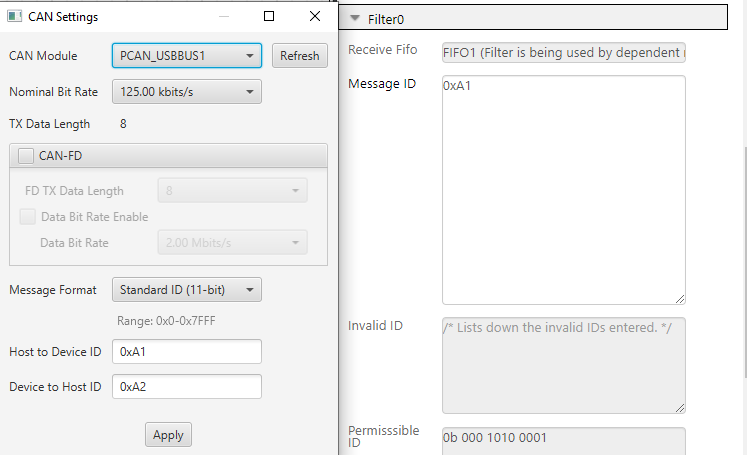Open the Nominal Bit Rate dropdown

point(186,92)
